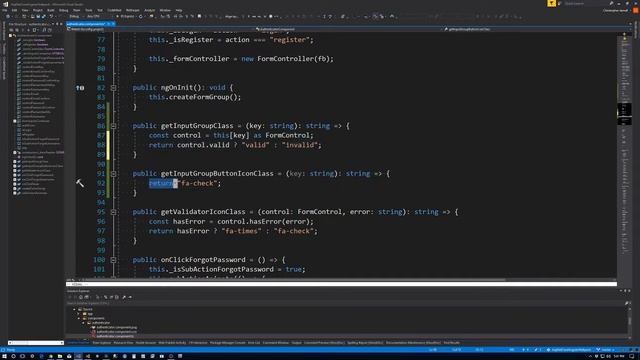Viewport: 640px width, 360px height.
Task: Click the yellow notifications flag icon
Action: [551, 3]
